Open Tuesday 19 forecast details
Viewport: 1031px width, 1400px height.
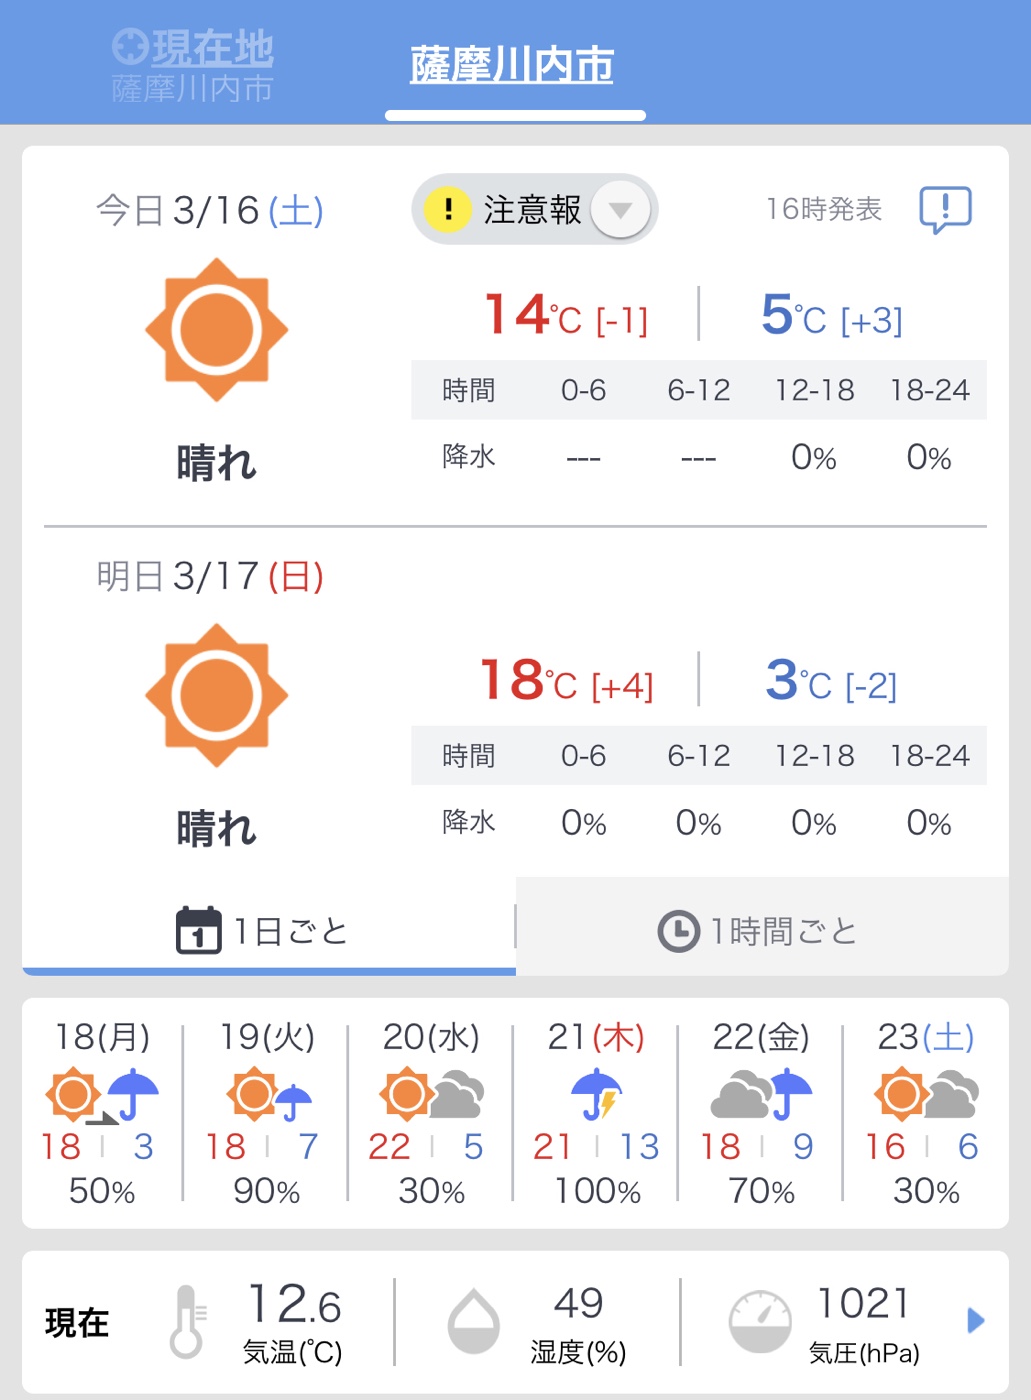pos(267,1112)
